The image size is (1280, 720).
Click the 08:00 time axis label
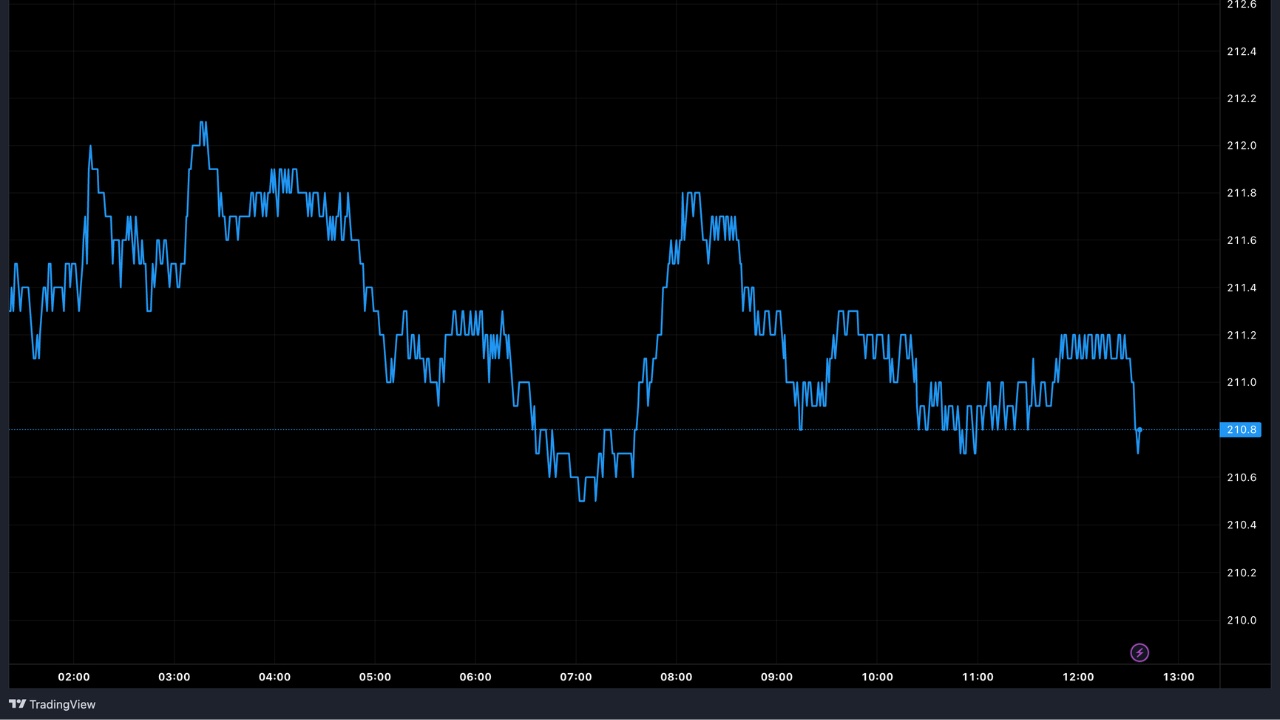pos(676,677)
